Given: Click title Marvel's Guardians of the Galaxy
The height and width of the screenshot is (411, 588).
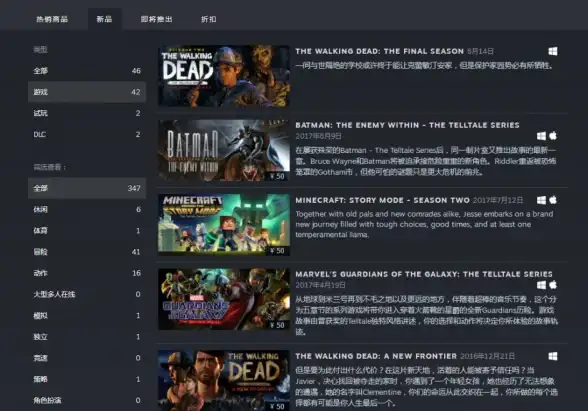Looking at the screenshot, I should pyautogui.click(x=424, y=274).
